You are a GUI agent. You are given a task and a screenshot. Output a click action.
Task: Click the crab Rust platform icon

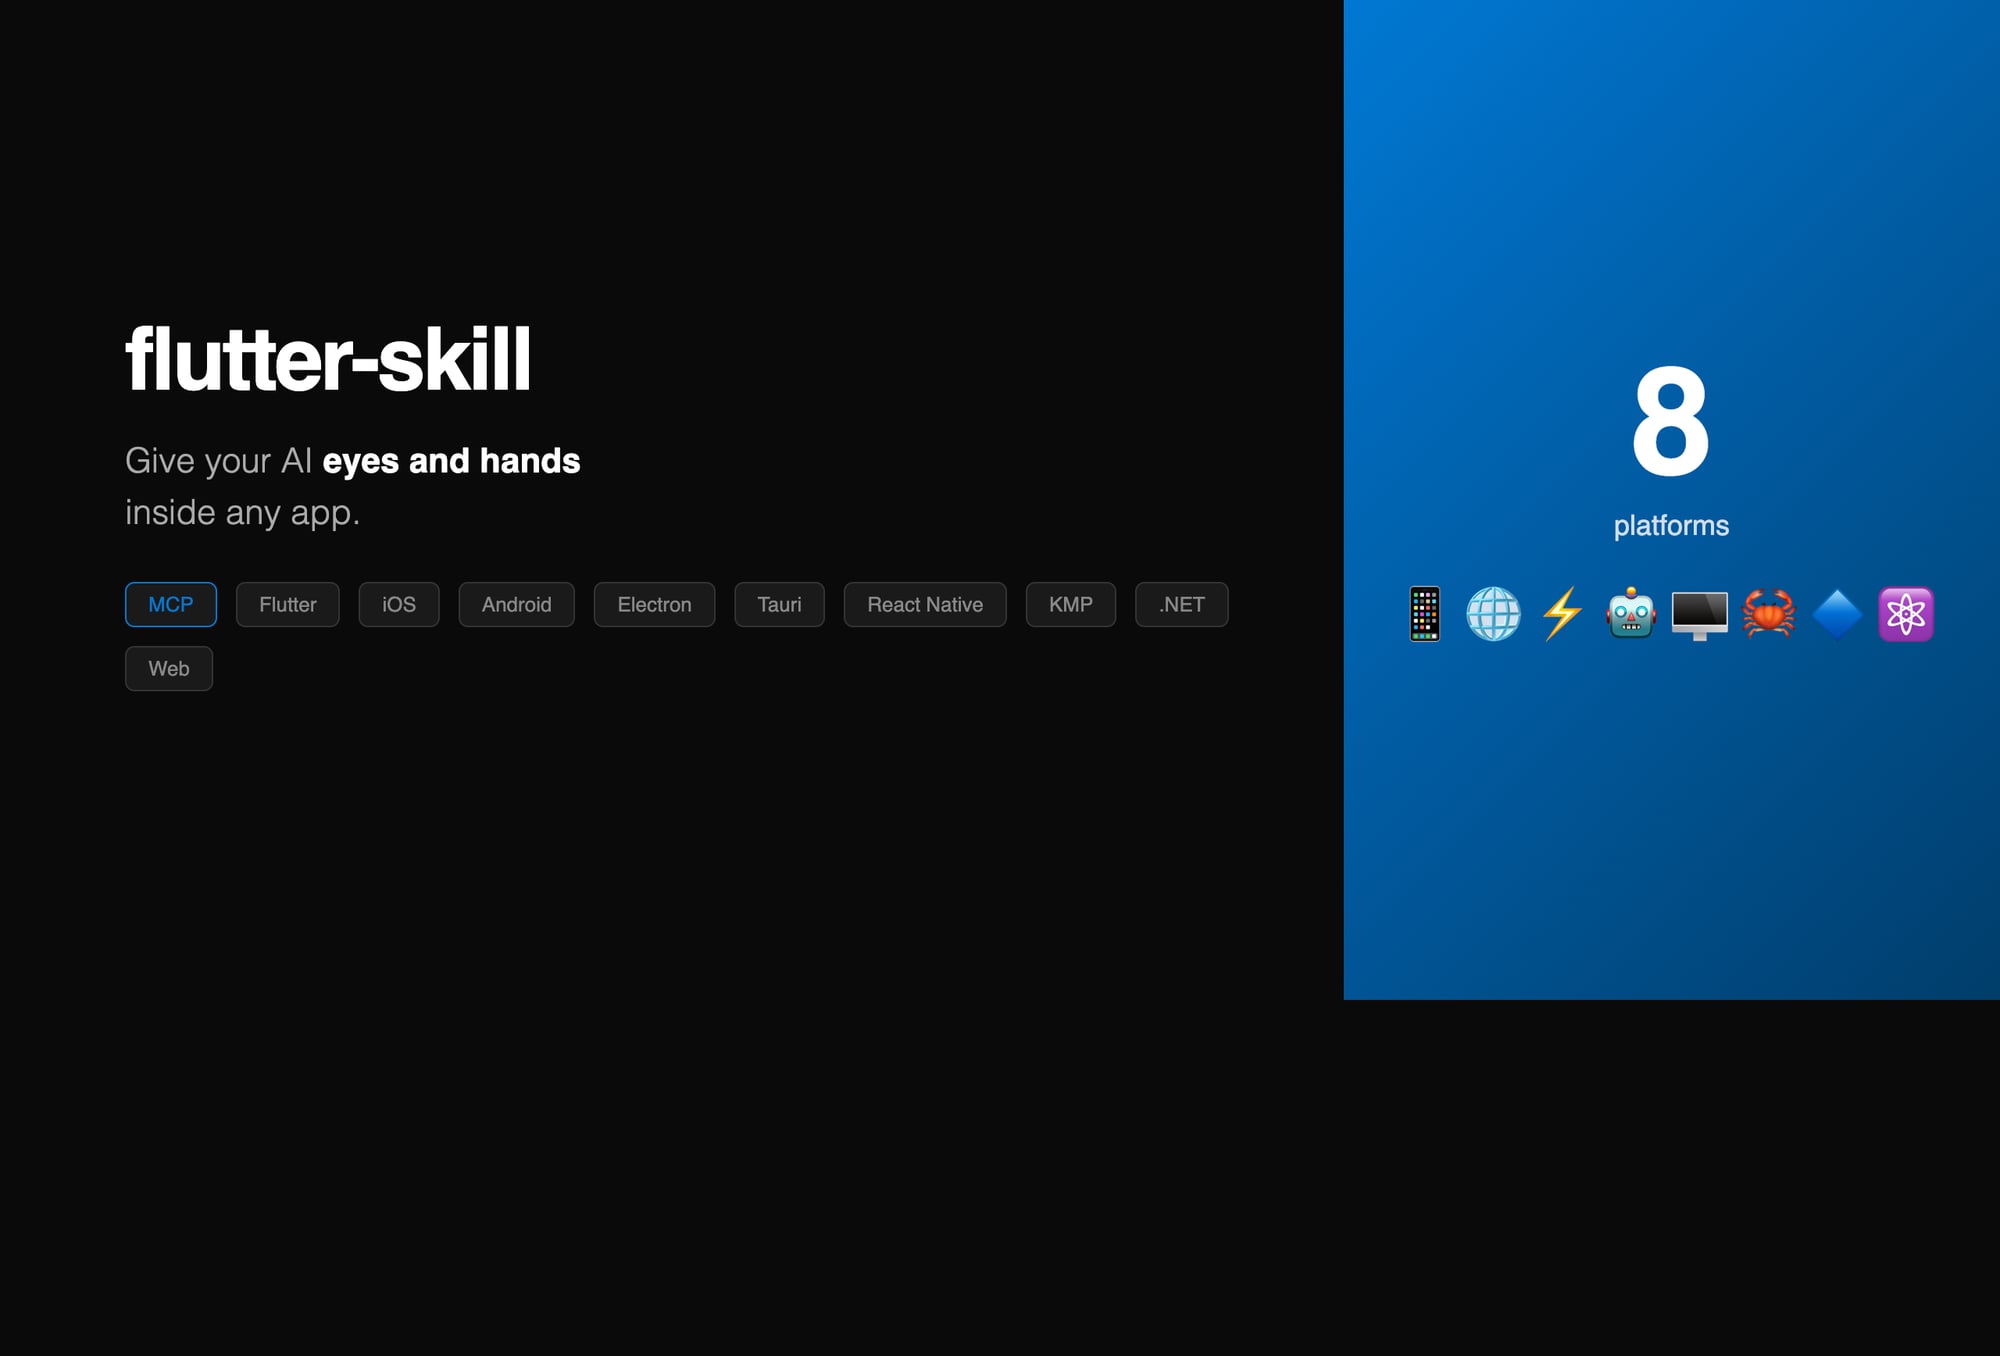pos(1769,614)
